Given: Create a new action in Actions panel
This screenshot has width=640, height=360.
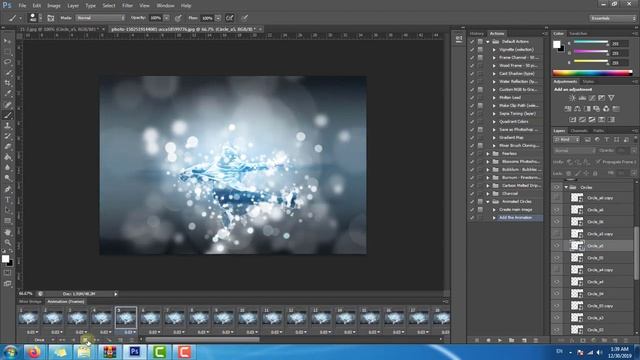Looking at the screenshot, I should click(524, 340).
